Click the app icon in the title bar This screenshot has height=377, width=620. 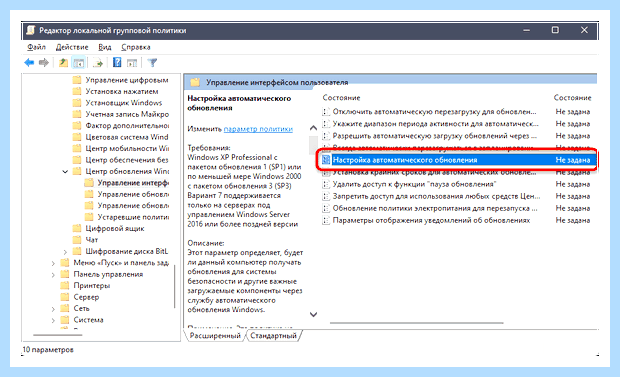click(31, 30)
